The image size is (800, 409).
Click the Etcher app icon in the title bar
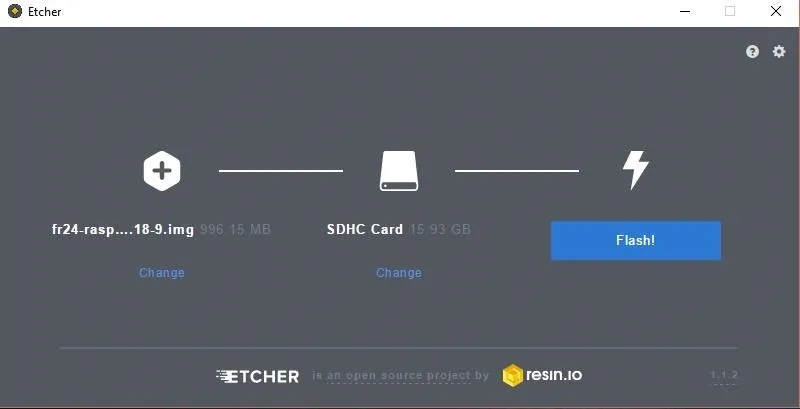click(x=15, y=11)
